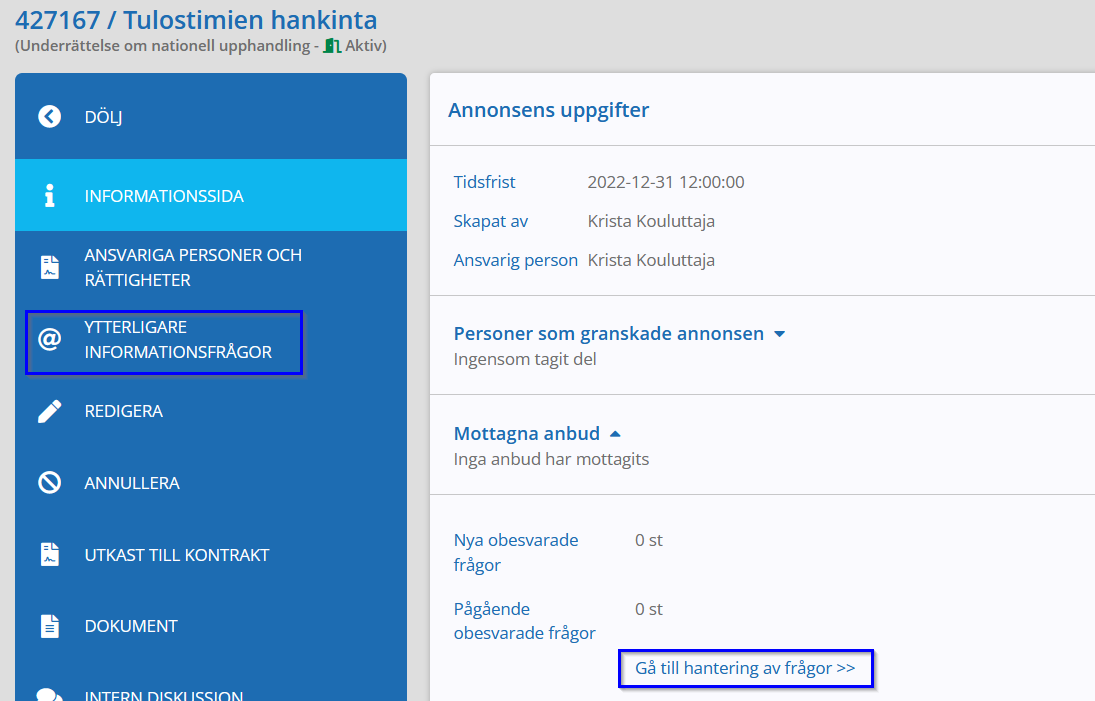The height and width of the screenshot is (701, 1095).
Task: Click the title 427167 / Tulostimien hankinta
Action: 196,18
